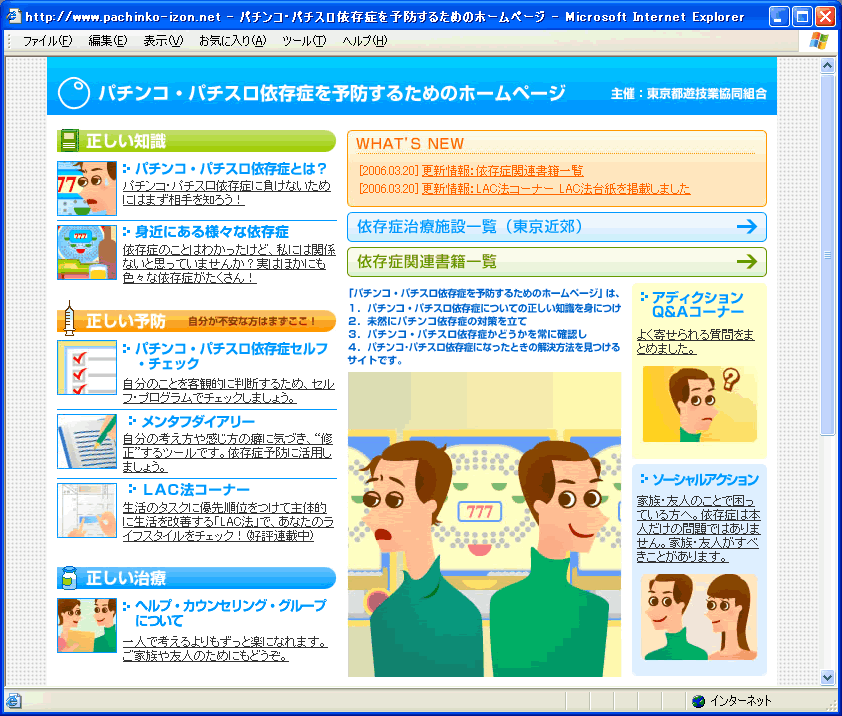Click the Internet Explorer page icon in title bar

click(14, 17)
